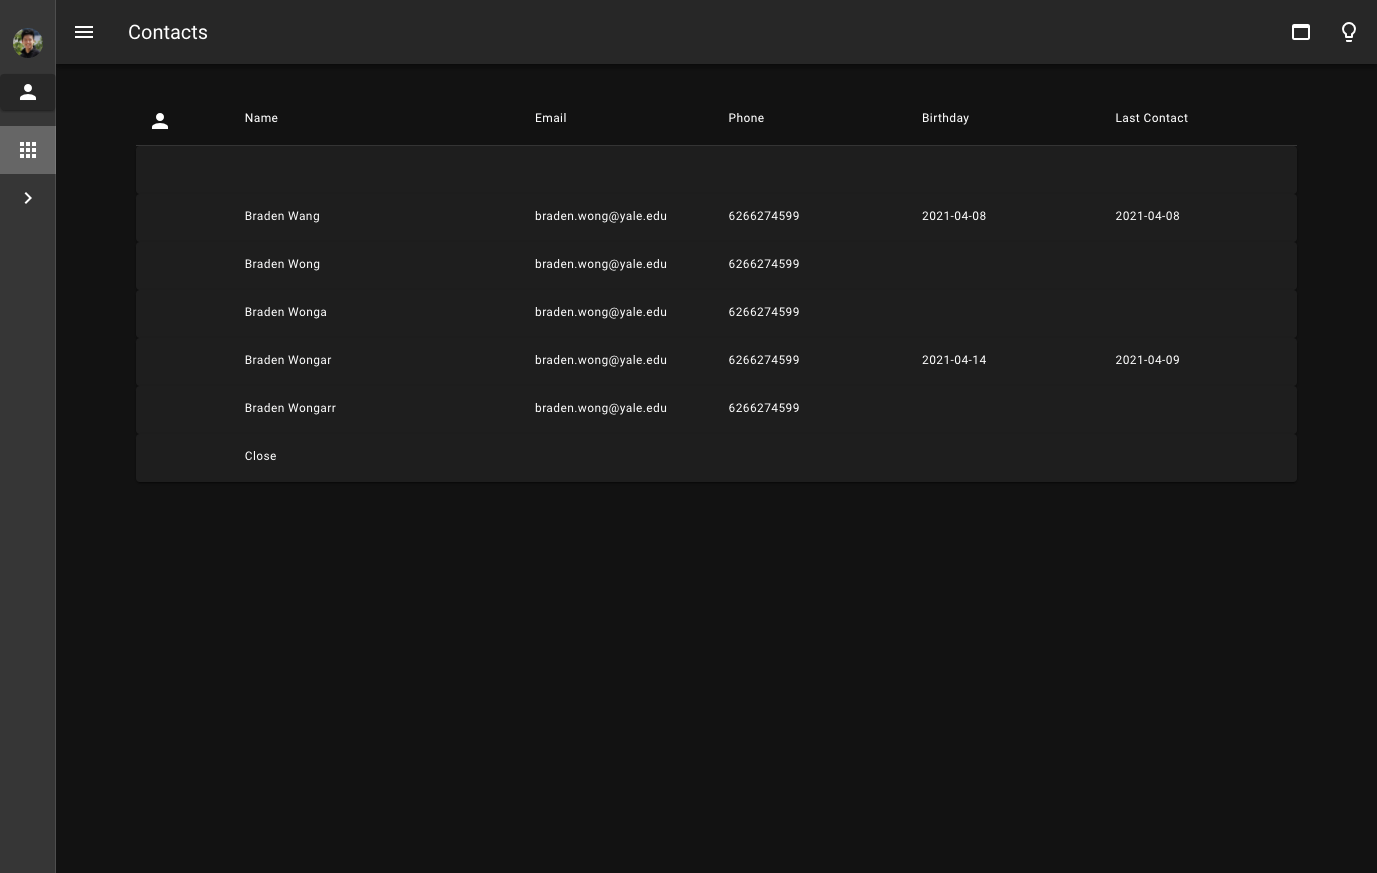Click Braden Wongarr's email address

[x=601, y=408]
